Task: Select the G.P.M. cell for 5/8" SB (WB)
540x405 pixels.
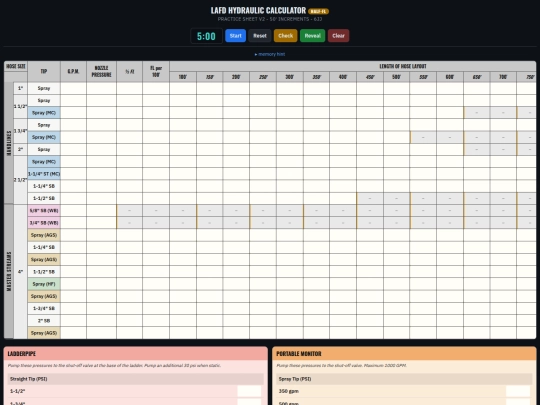Action: click(73, 210)
